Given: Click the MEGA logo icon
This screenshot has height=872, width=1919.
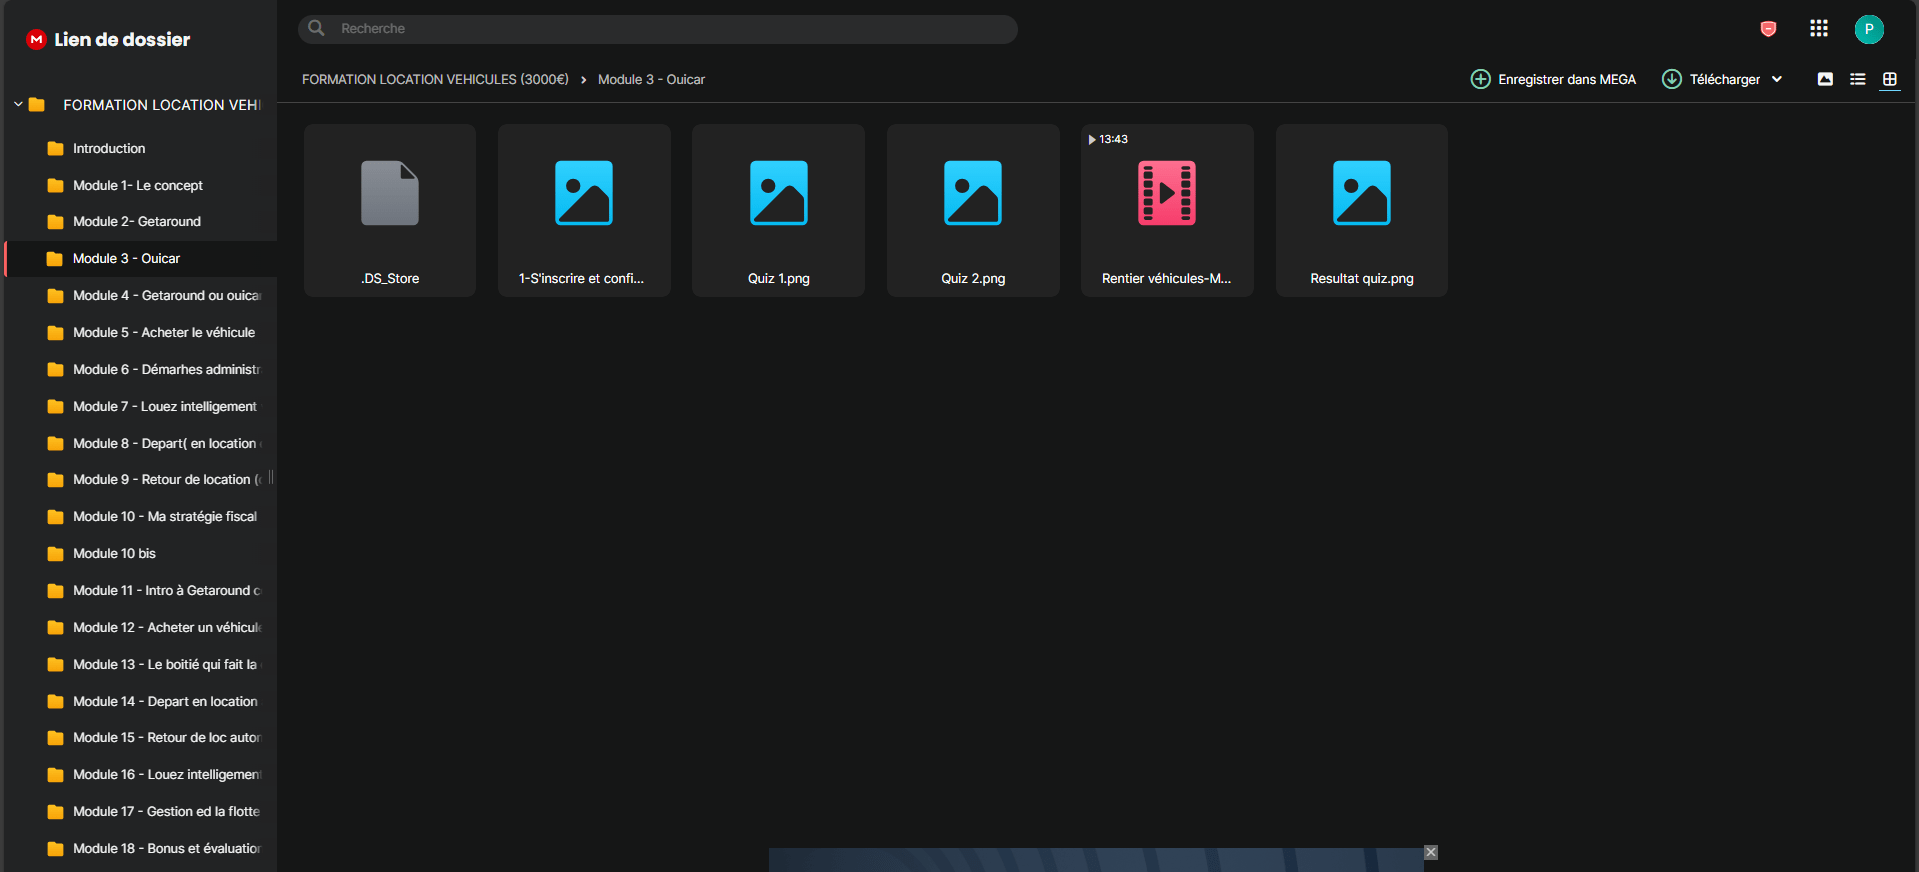Looking at the screenshot, I should [36, 39].
